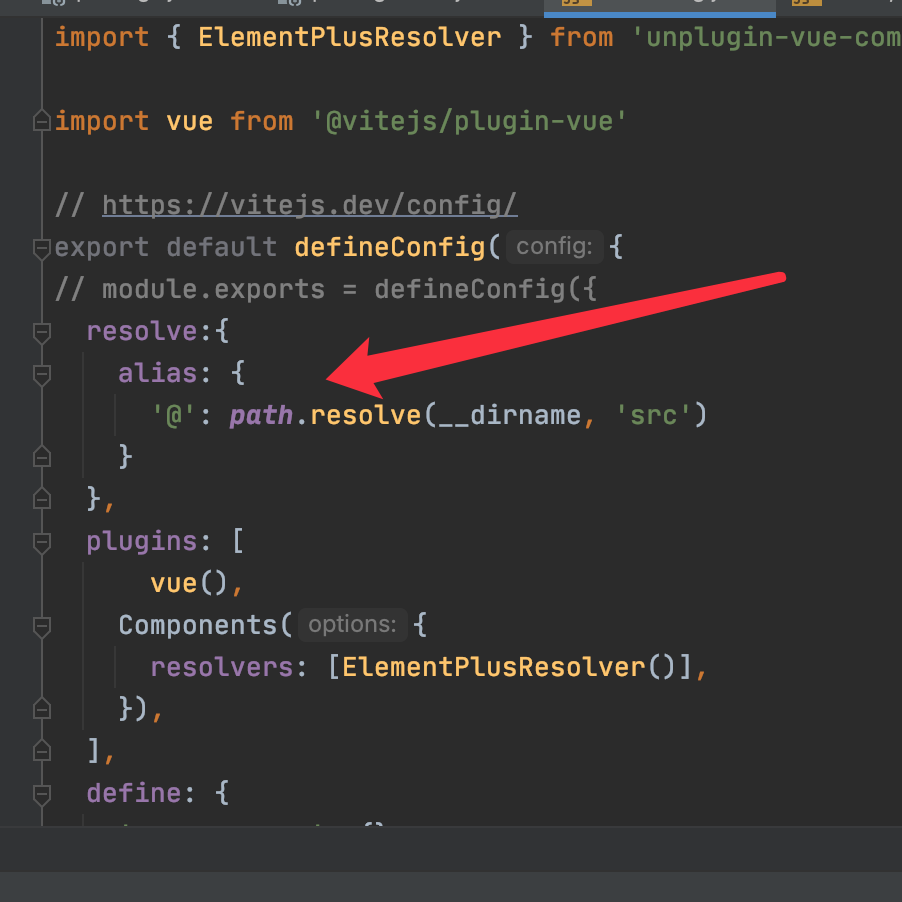The image size is (902, 902).
Task: Click the from keyword on the ElementPlusResolver line
Action: click(582, 37)
